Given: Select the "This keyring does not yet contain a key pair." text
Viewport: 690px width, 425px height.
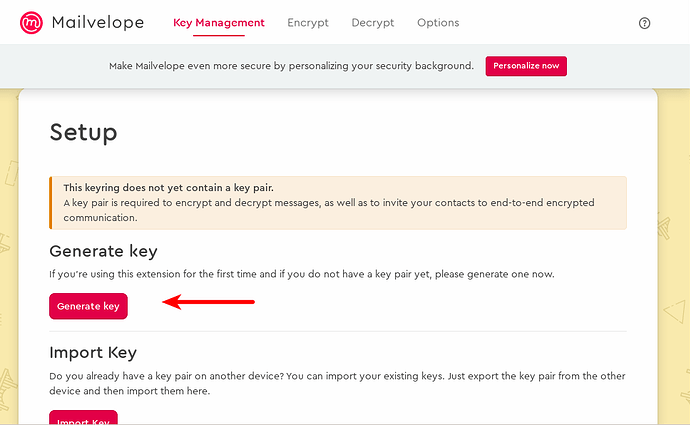Looking at the screenshot, I should point(168,188).
